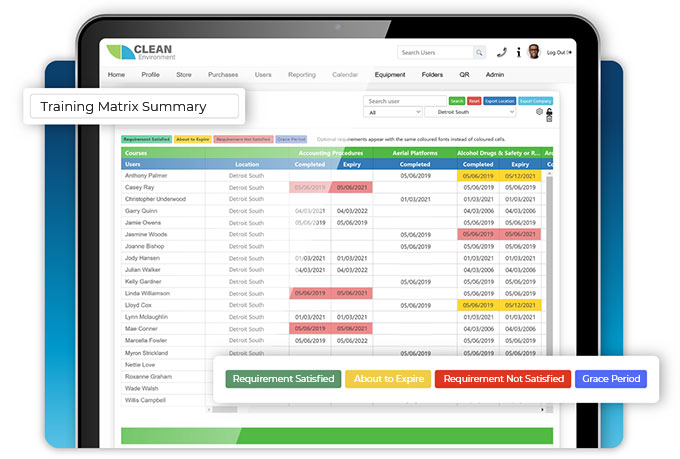680x459 pixels.
Task: Click Log Out link
Action: (x=557, y=52)
